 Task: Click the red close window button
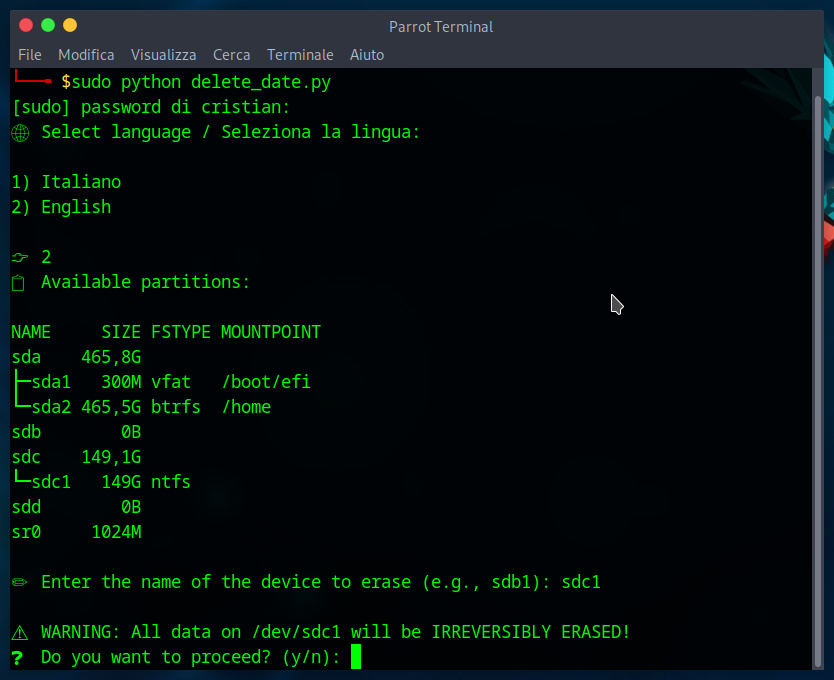tap(26, 25)
